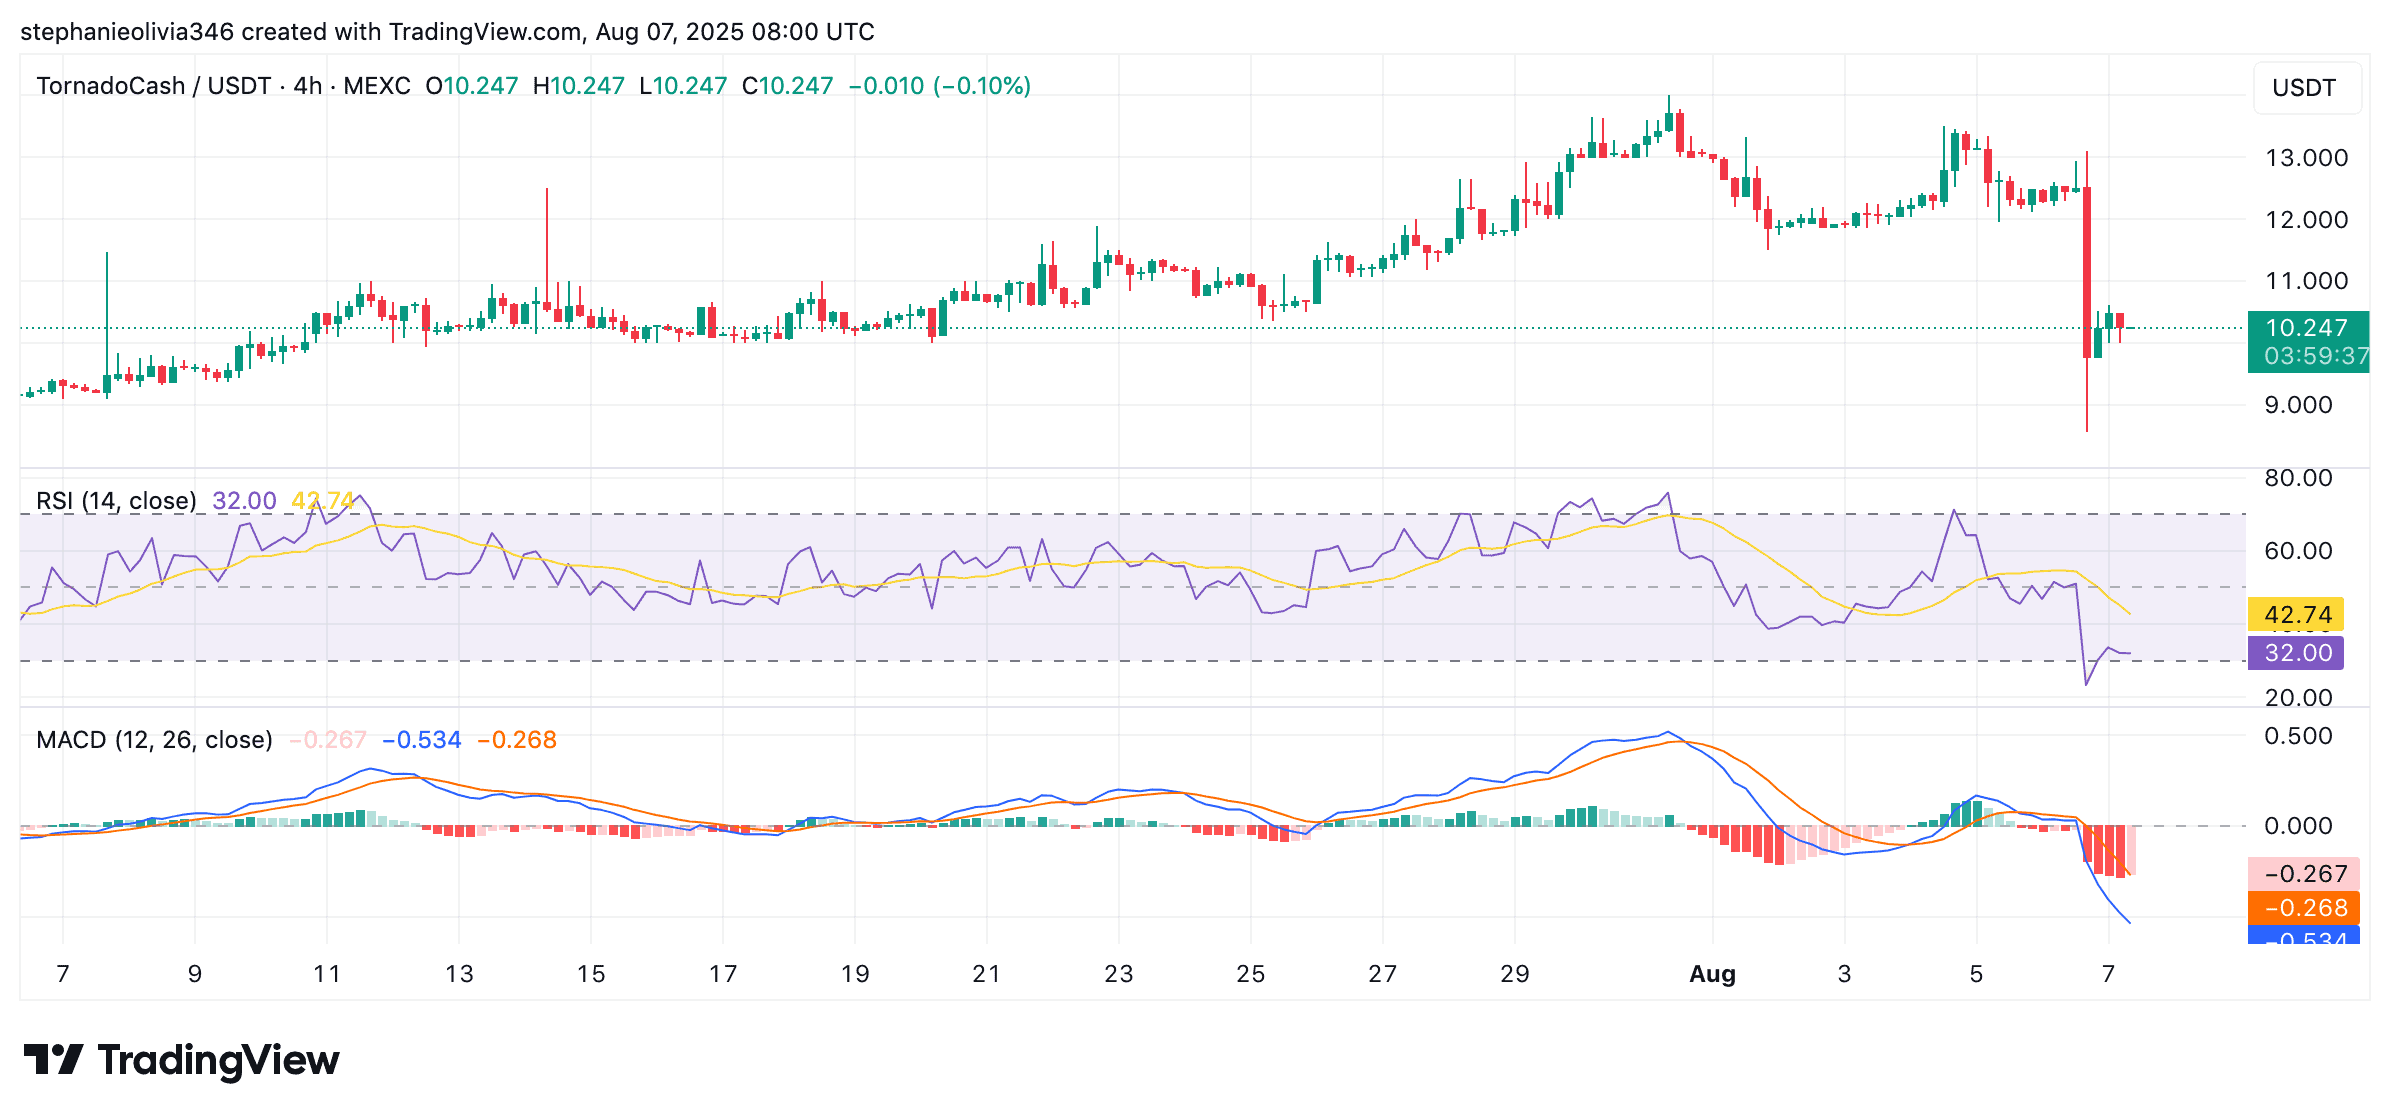Click the USDT currency button
2390x1120 pixels.
[x=2304, y=88]
